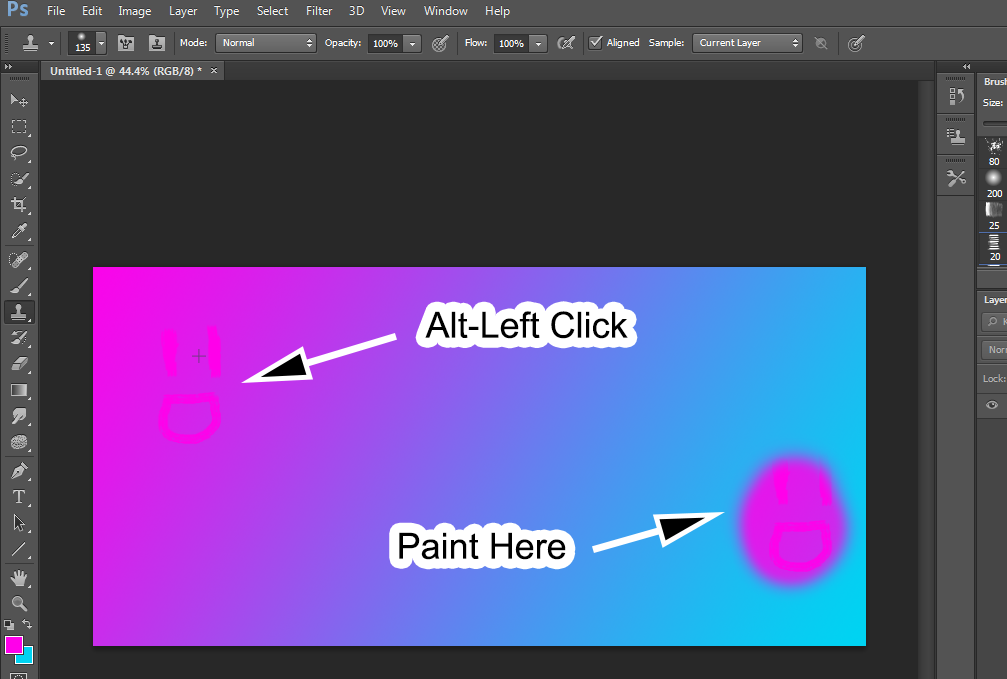This screenshot has height=679, width=1007.
Task: Choose the Eyedropper tool
Action: [x=18, y=232]
